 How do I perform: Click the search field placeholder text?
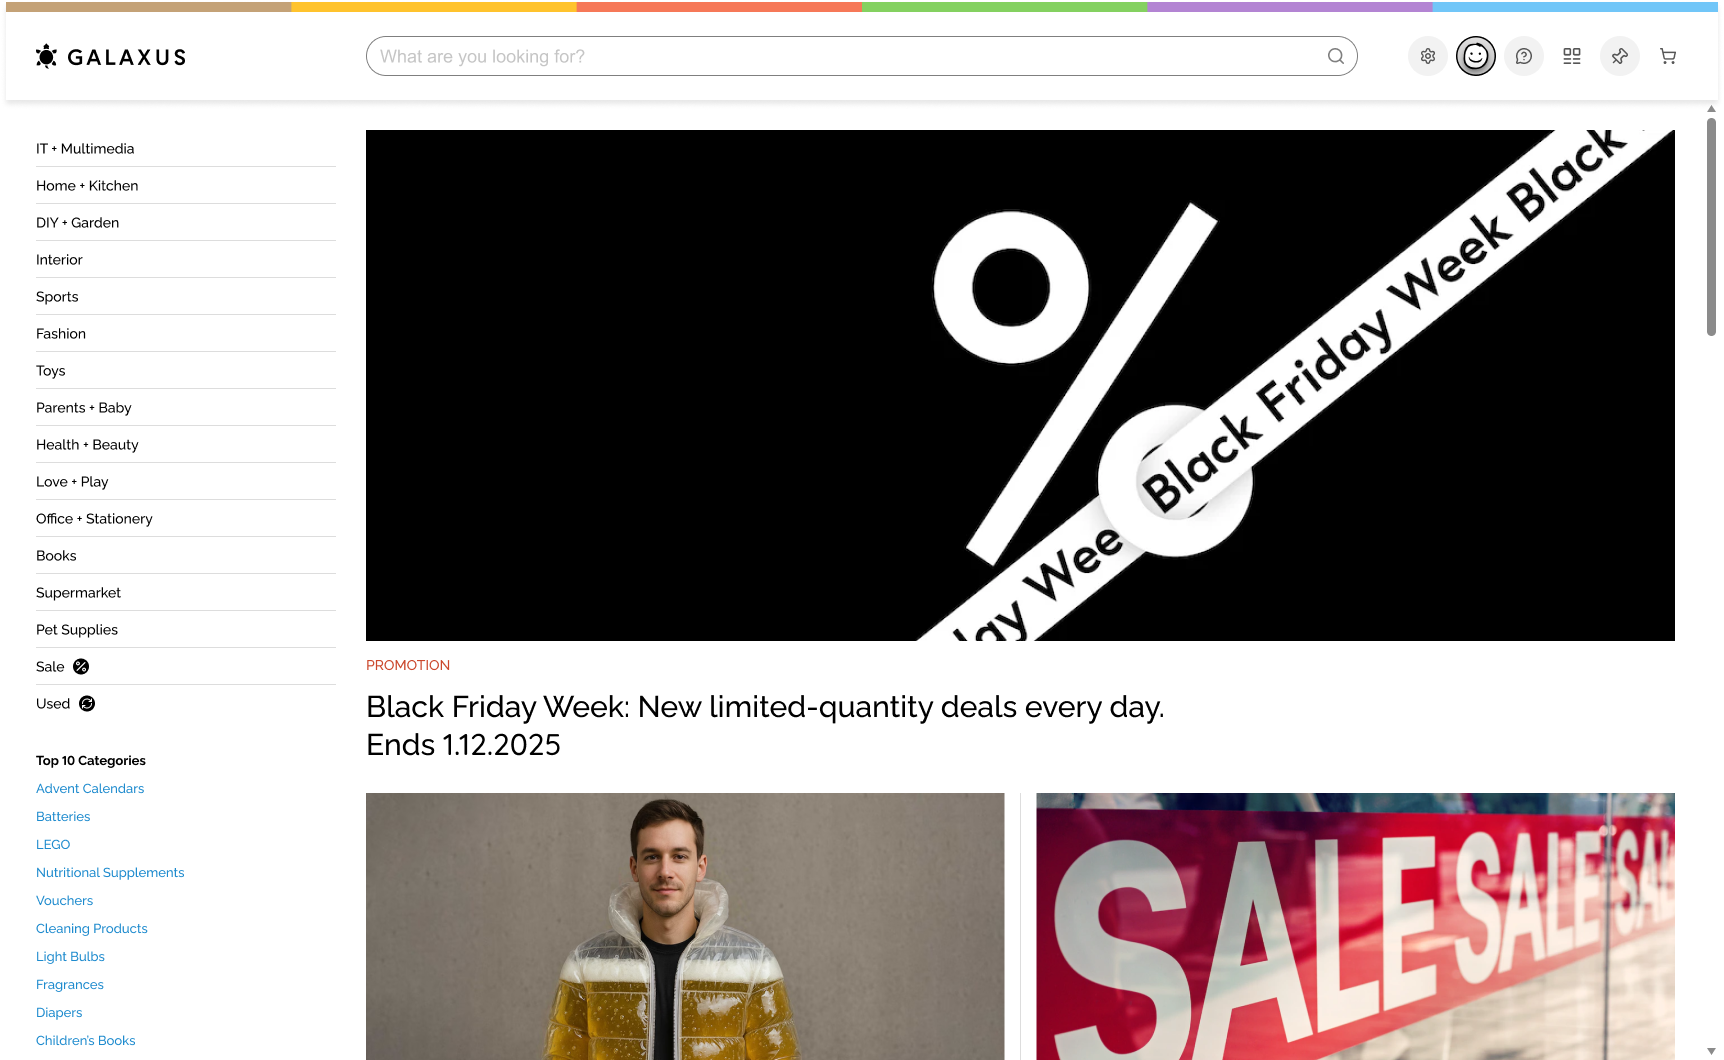click(x=482, y=57)
